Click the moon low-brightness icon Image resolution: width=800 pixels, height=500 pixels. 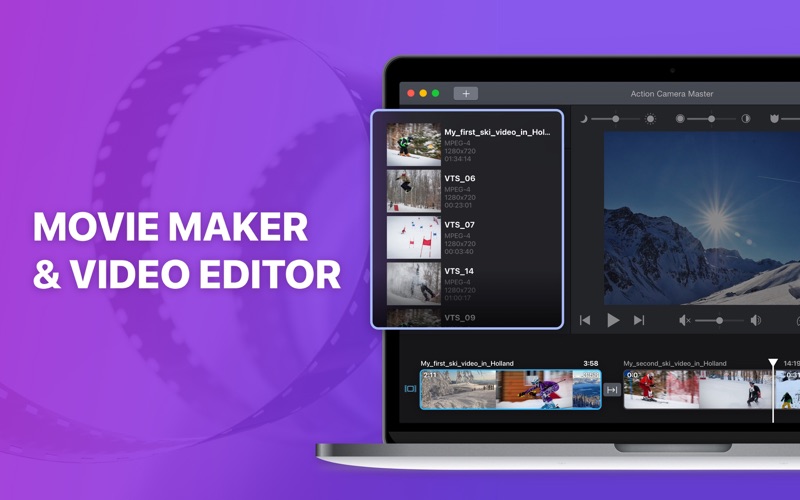tap(584, 119)
